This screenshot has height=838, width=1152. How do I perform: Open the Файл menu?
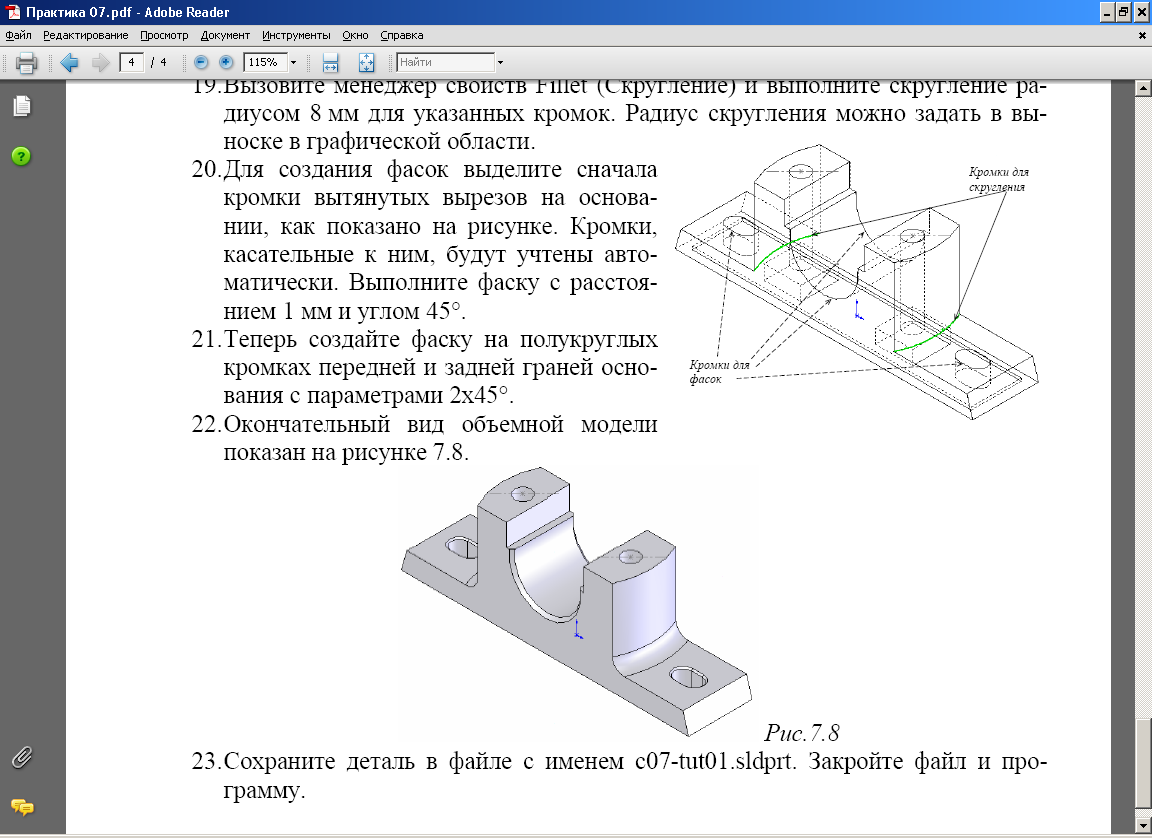click(18, 35)
